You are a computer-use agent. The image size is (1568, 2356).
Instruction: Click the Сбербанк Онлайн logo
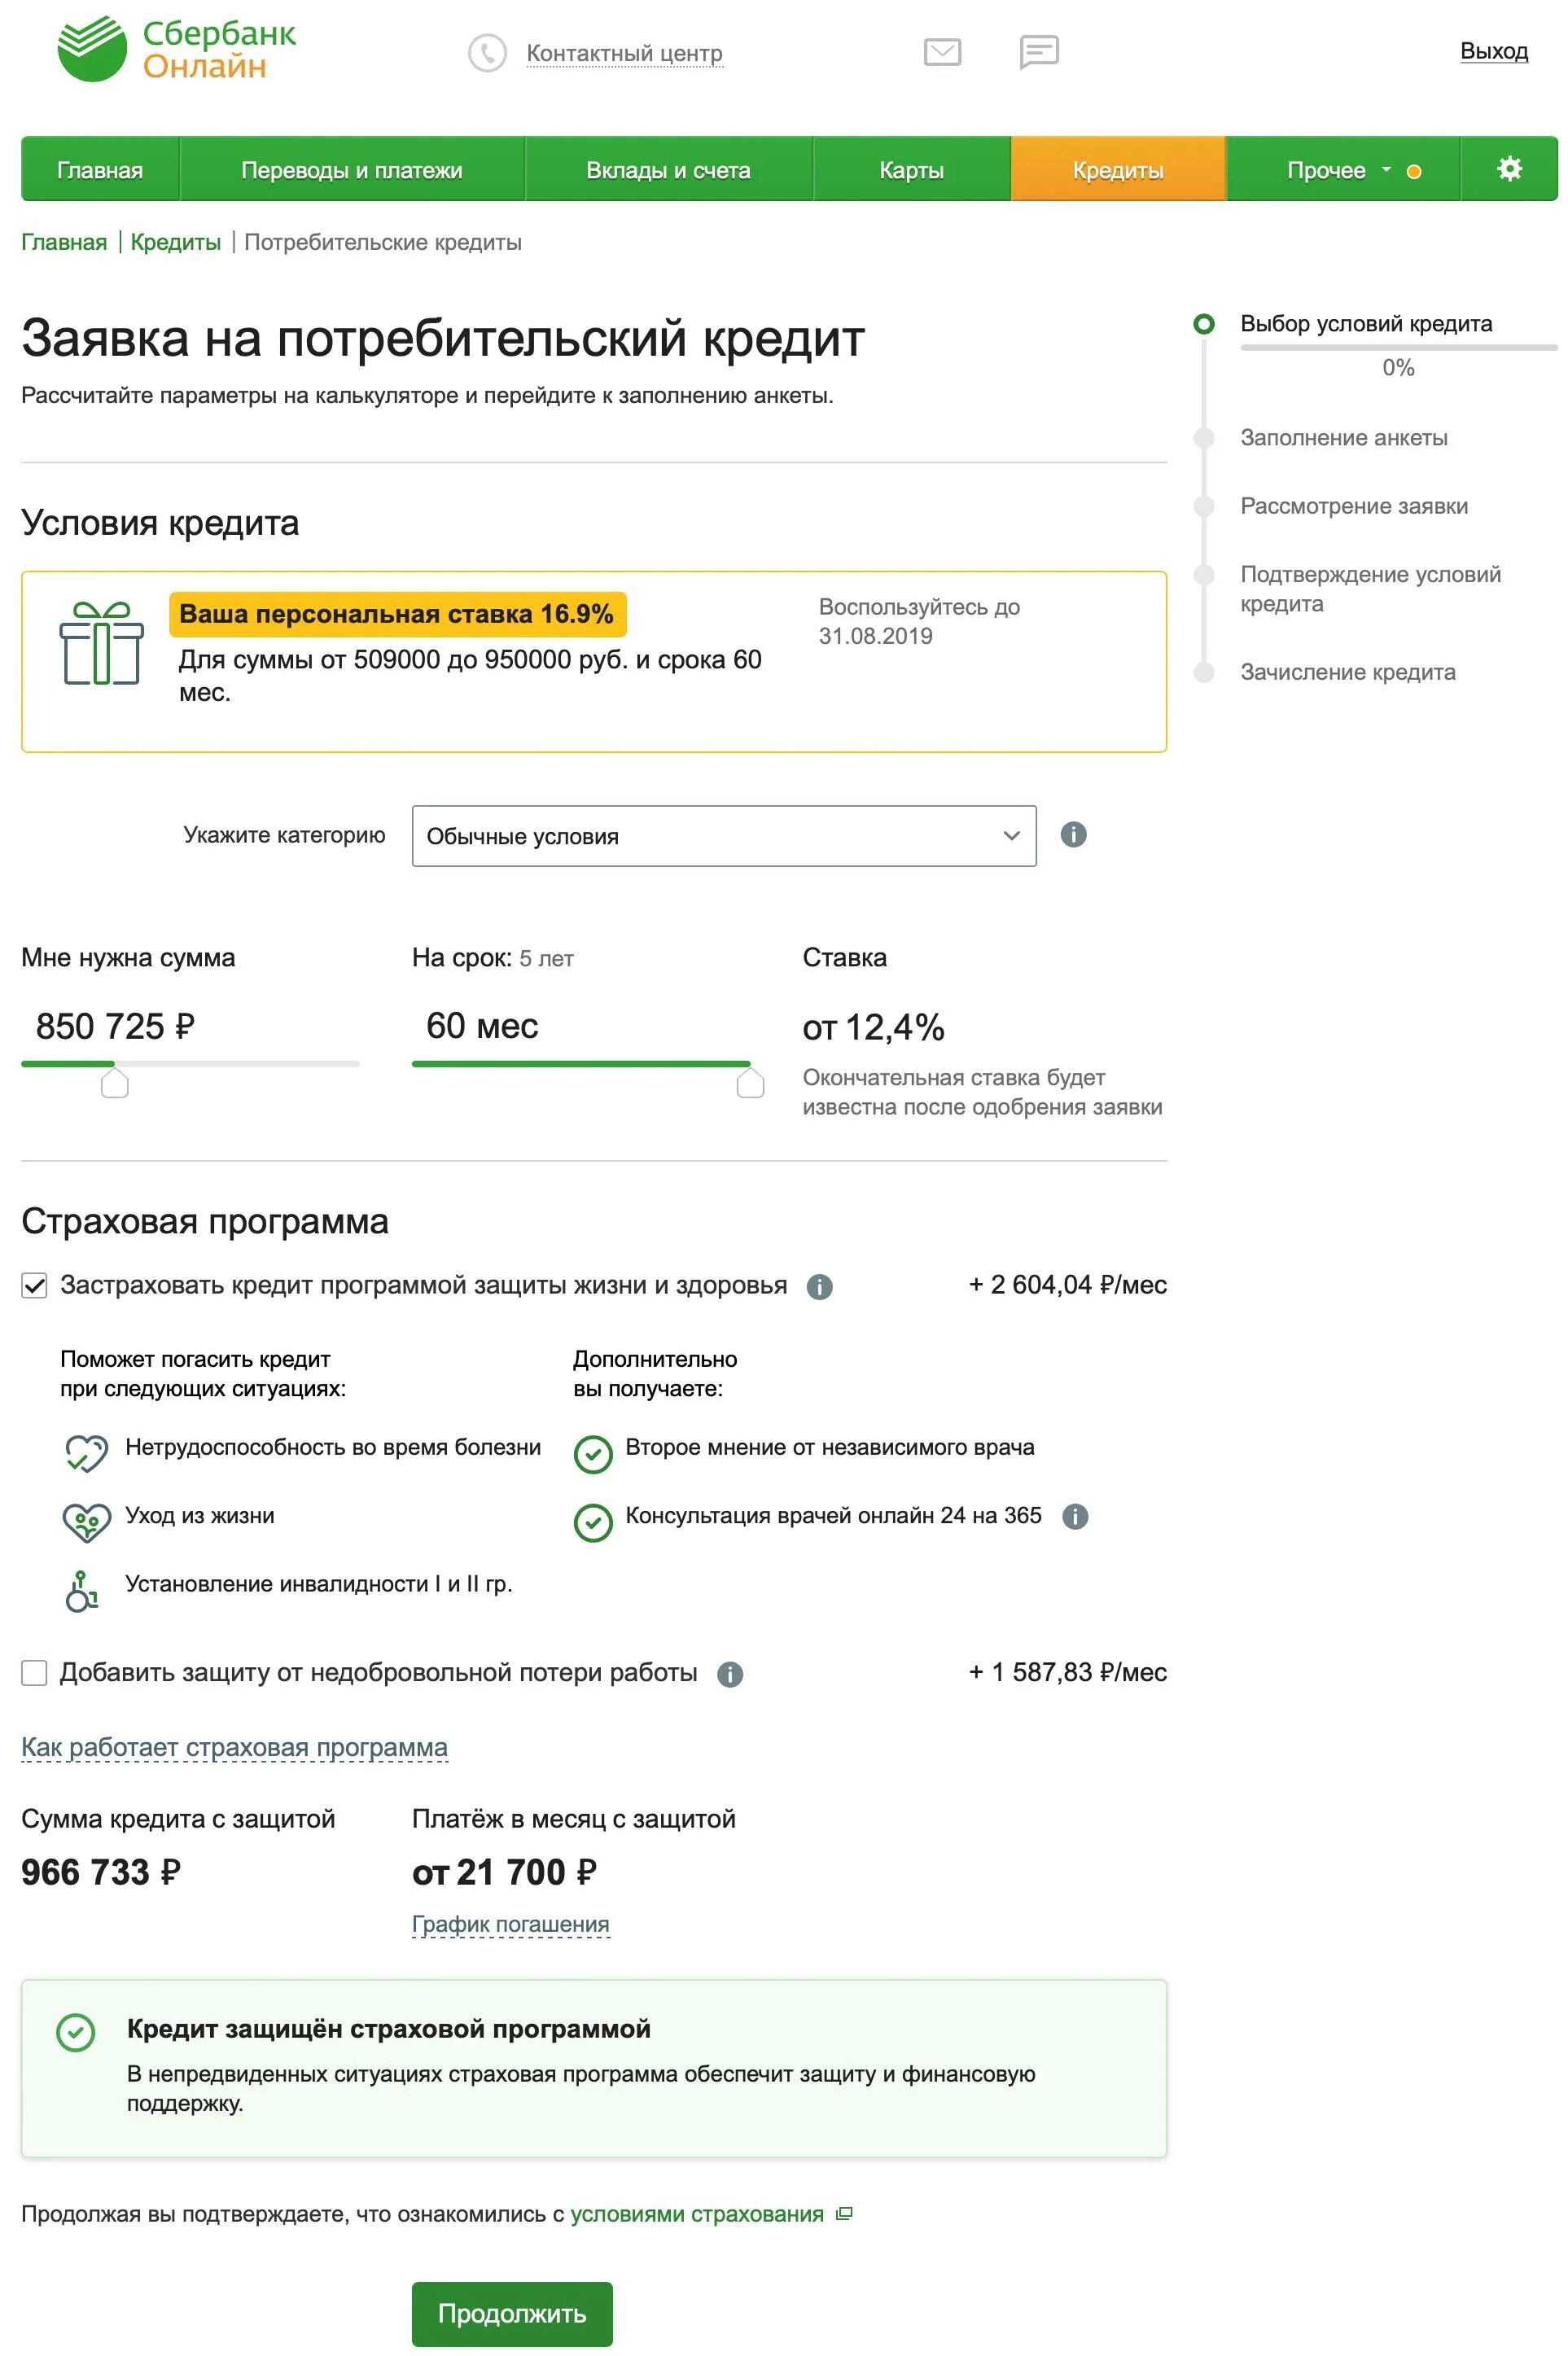(177, 49)
